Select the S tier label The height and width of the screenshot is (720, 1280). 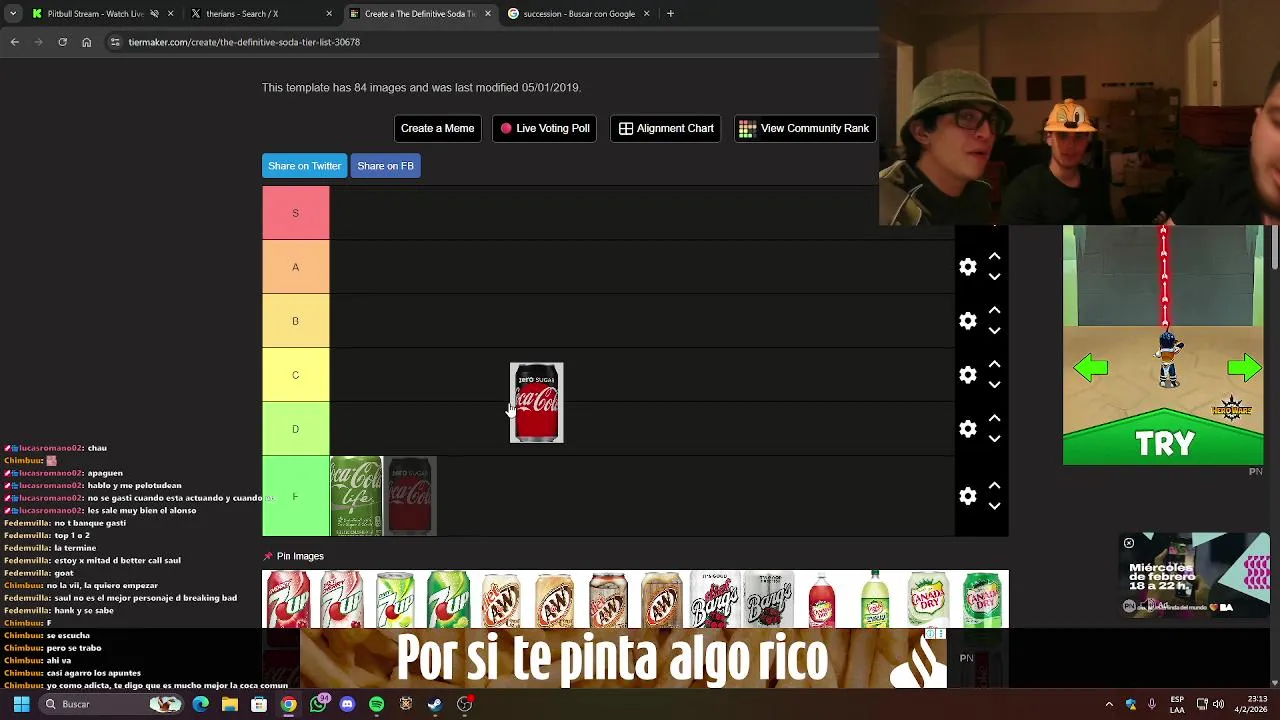tap(295, 213)
